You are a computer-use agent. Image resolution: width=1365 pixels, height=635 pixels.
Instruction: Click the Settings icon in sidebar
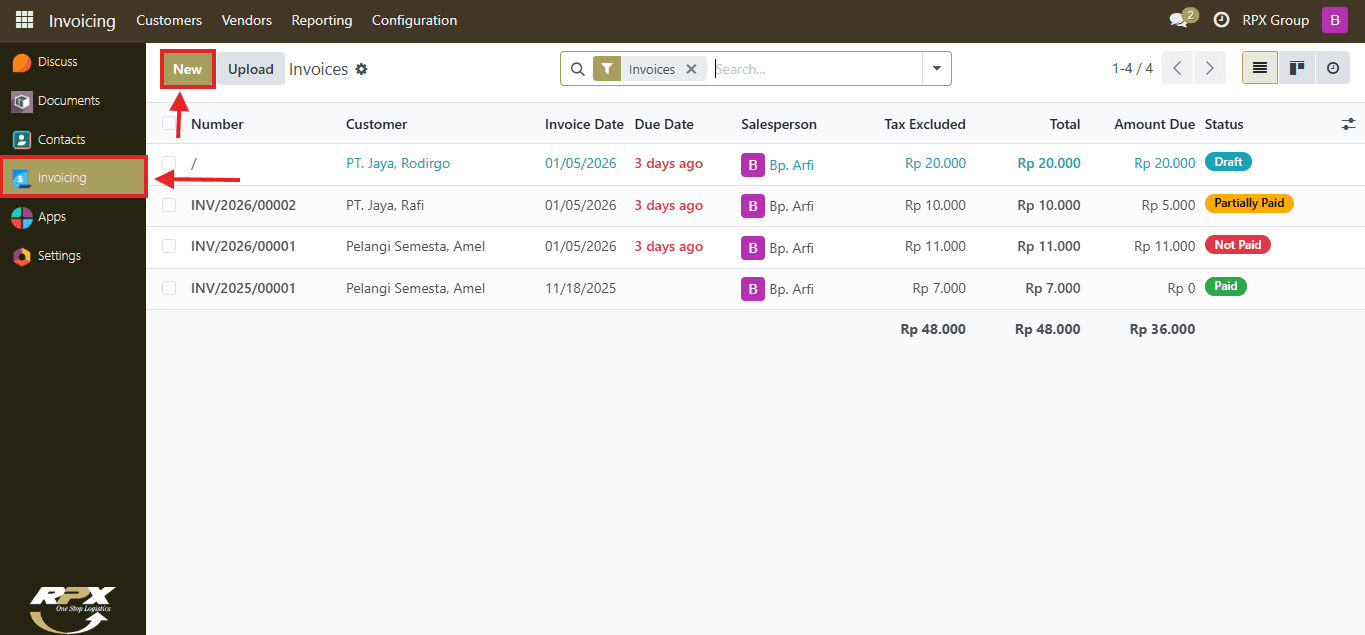(22, 256)
